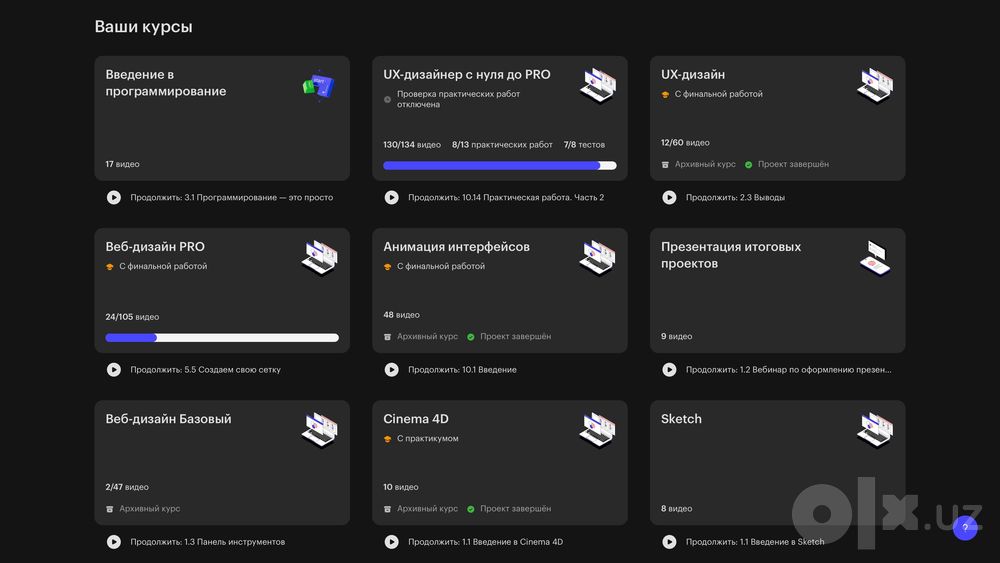Viewport: 1000px width, 563px height.
Task: Click graduation cap icon in UX-дизайн card
Action: 665,94
